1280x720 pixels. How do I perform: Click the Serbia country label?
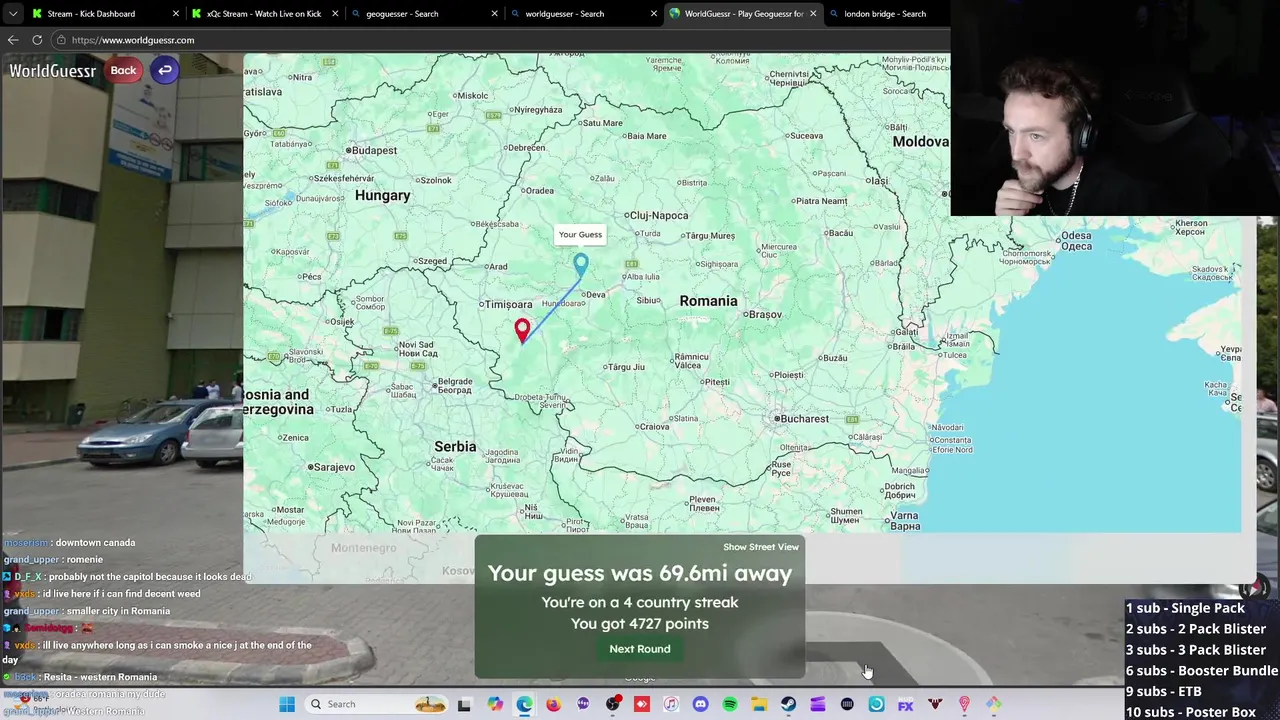pyautogui.click(x=455, y=446)
